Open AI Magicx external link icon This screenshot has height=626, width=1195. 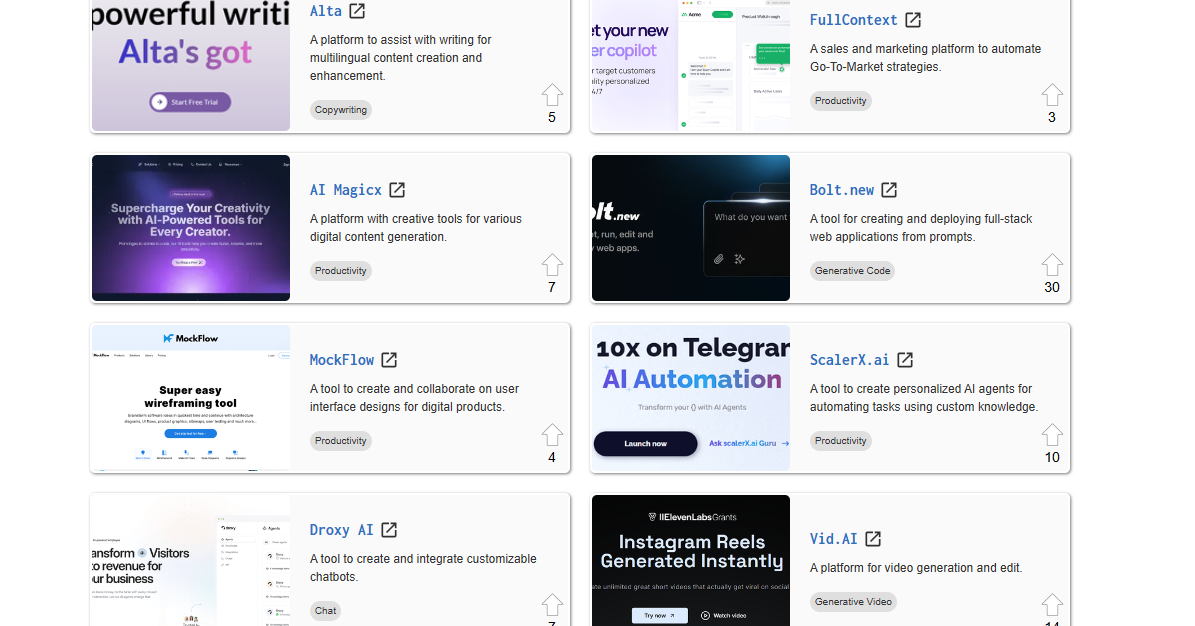click(397, 190)
